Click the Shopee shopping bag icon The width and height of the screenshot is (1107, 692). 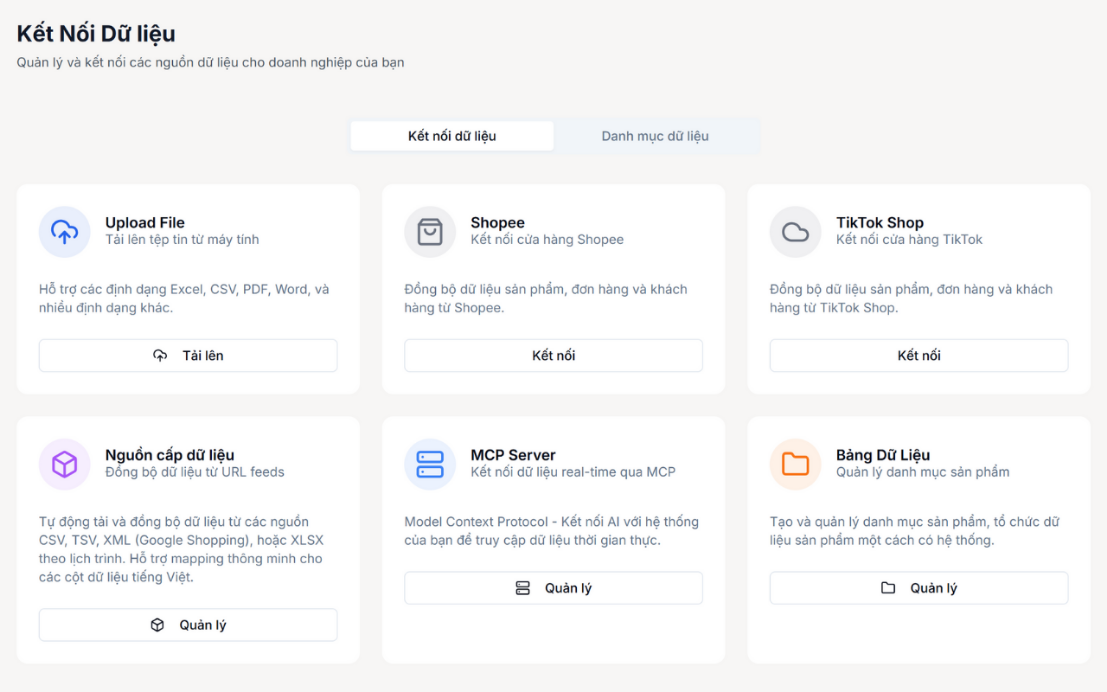[x=430, y=232]
